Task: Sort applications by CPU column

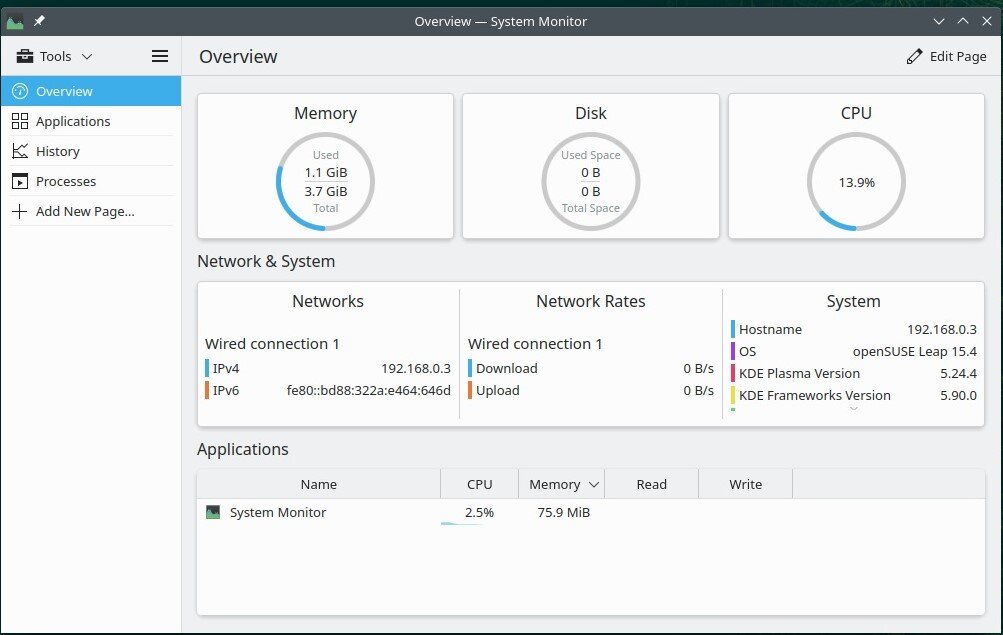Action: [479, 484]
